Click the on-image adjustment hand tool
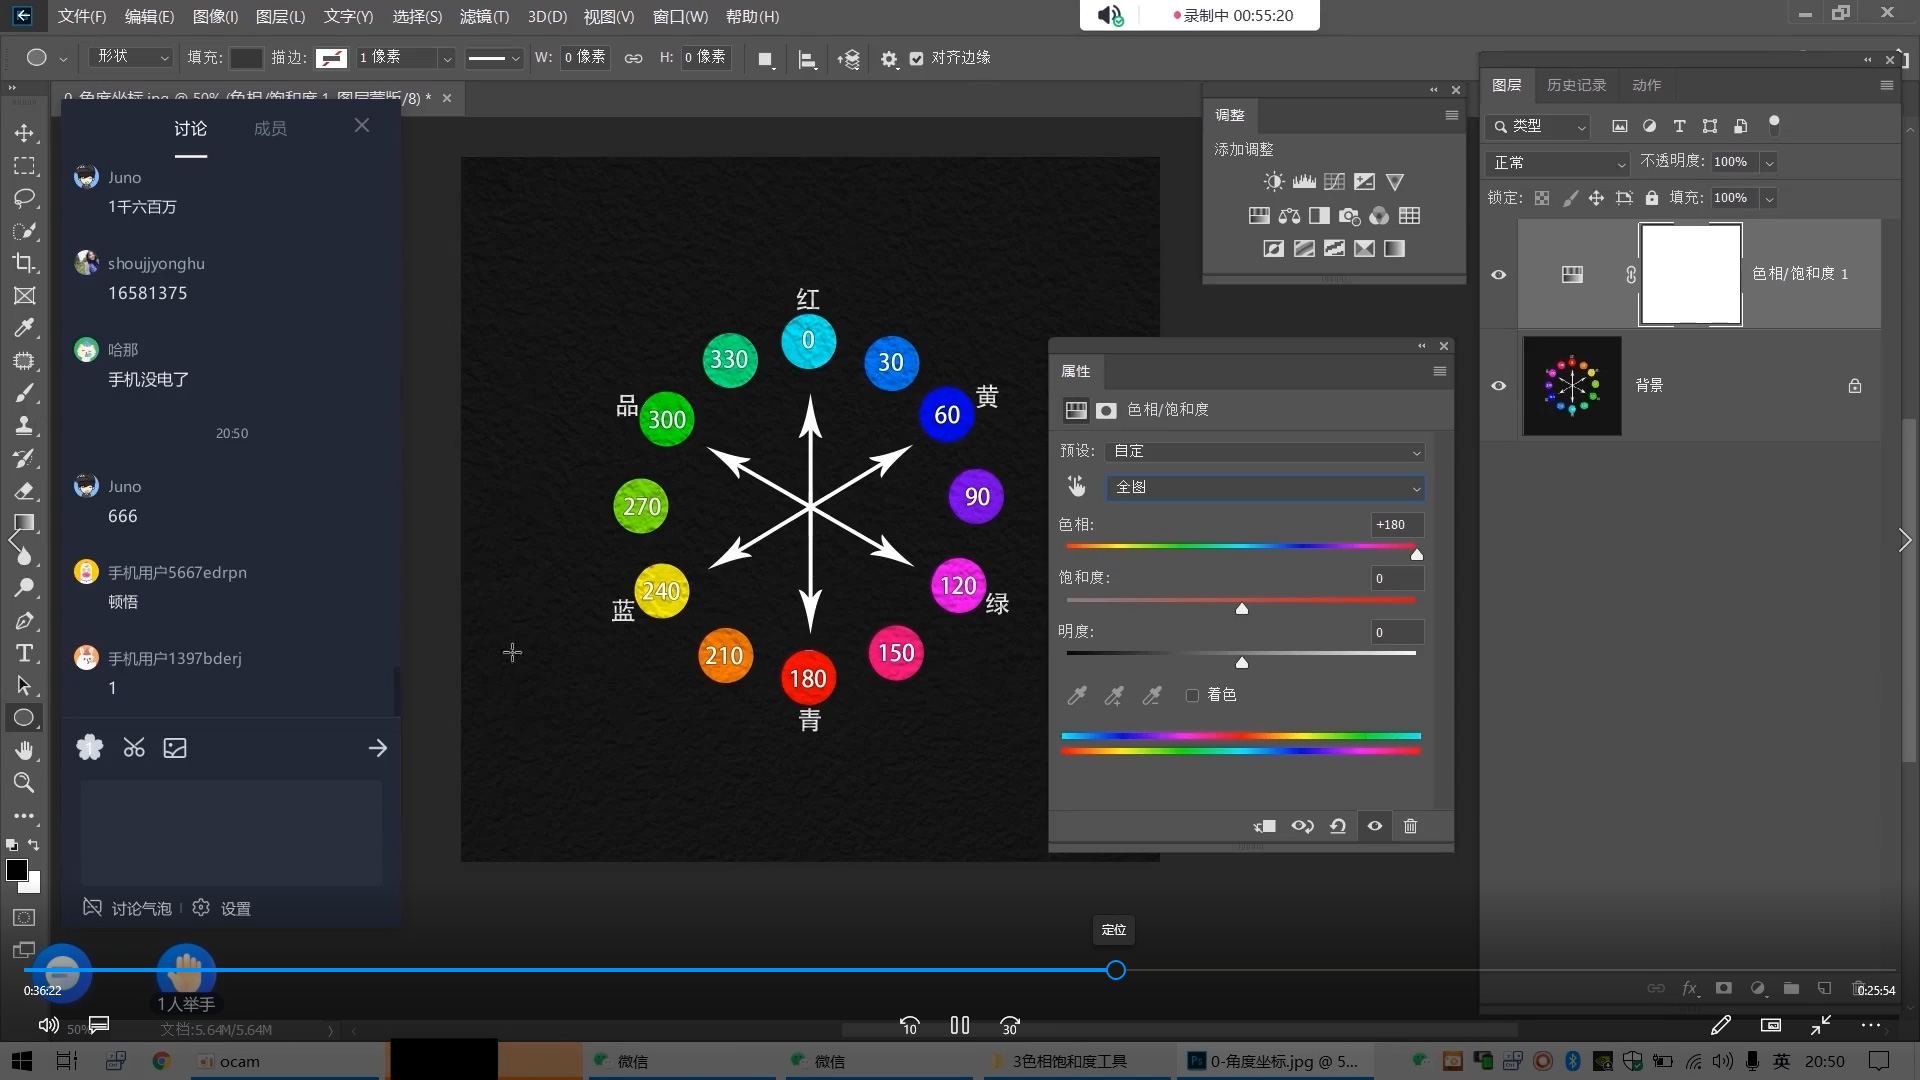This screenshot has width=1920, height=1080. tap(1076, 486)
